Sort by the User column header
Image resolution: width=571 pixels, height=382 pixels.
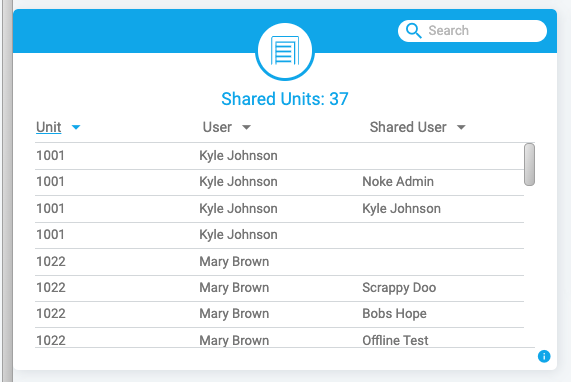(217, 127)
